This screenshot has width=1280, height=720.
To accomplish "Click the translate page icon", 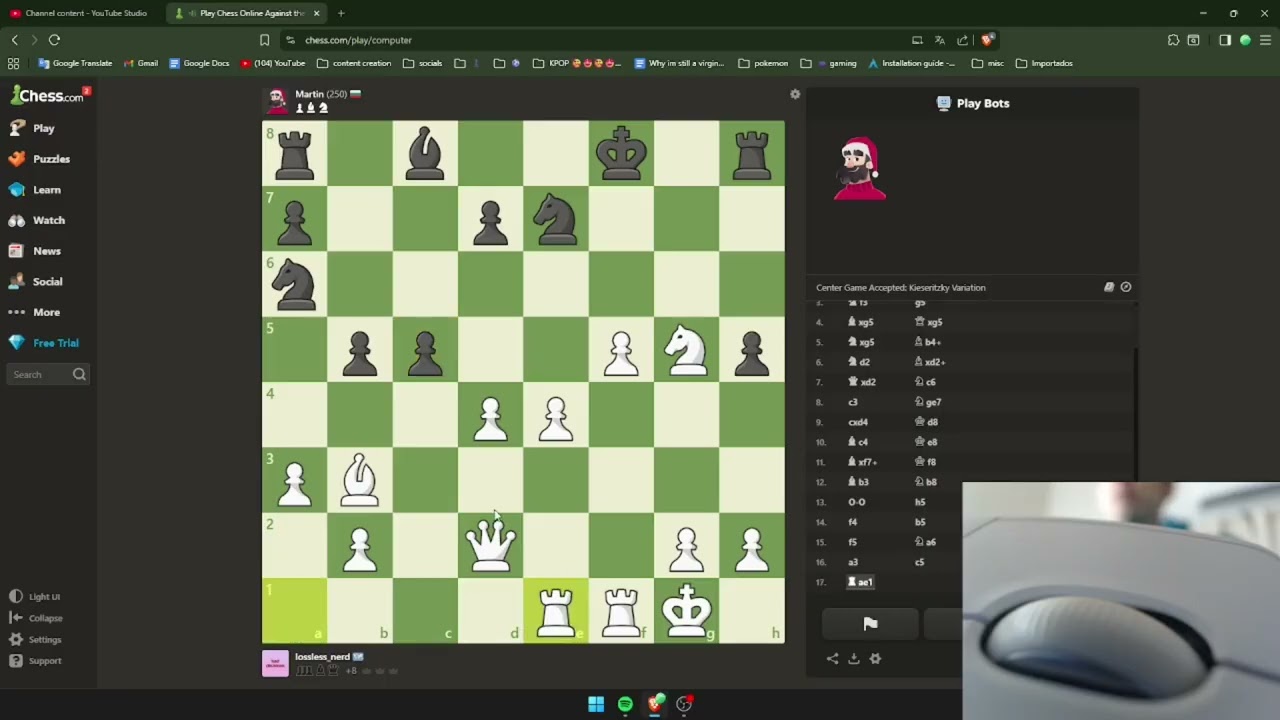I will [x=939, y=40].
